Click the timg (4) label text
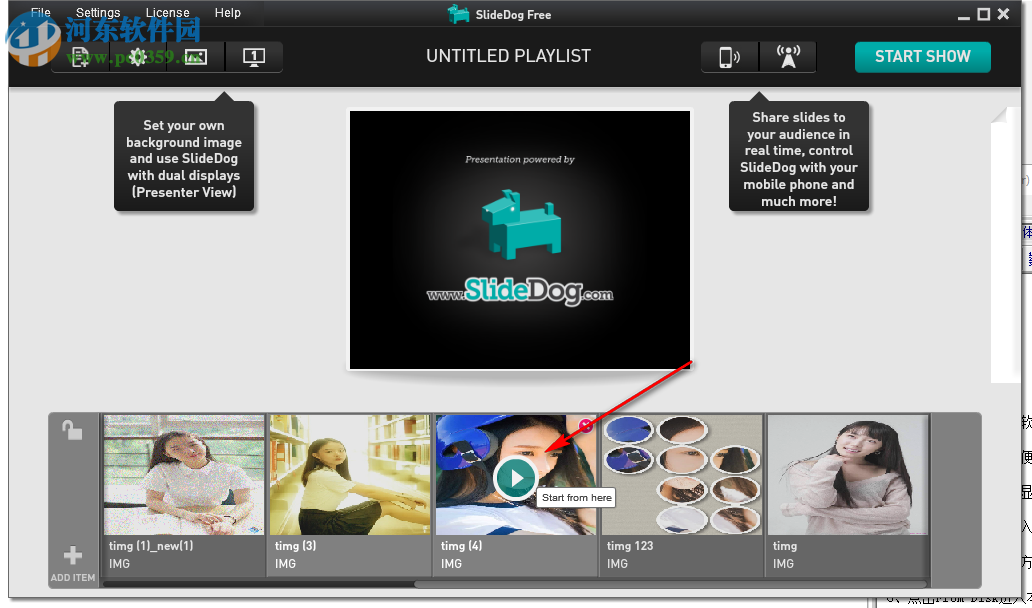Screen dimensions: 1032x608 point(461,546)
